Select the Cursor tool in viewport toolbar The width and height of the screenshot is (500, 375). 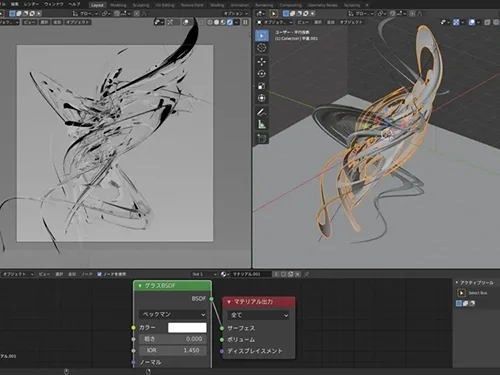[262, 48]
